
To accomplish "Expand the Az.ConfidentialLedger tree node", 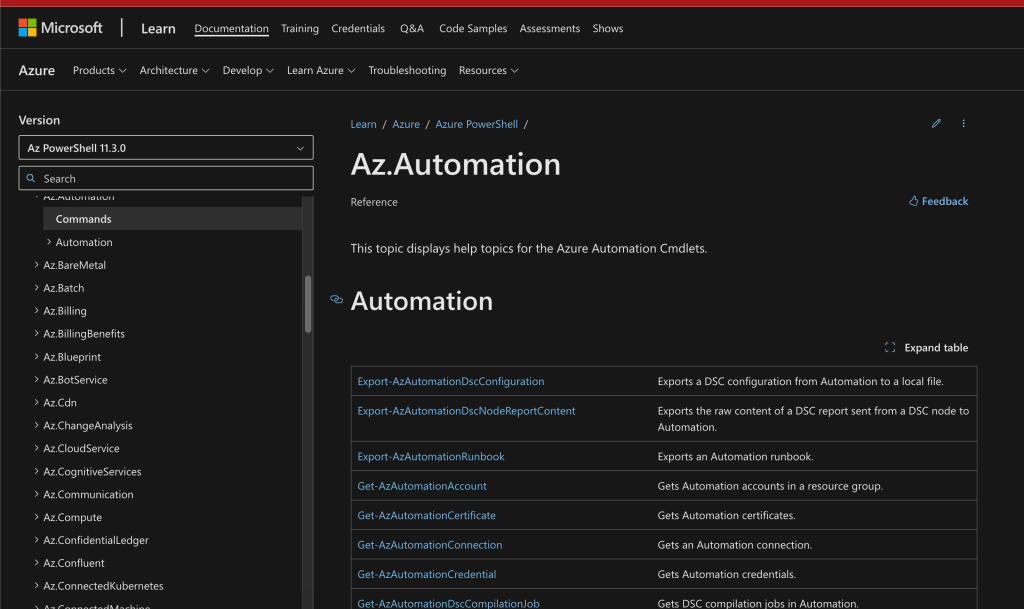I will pyautogui.click(x=37, y=539).
